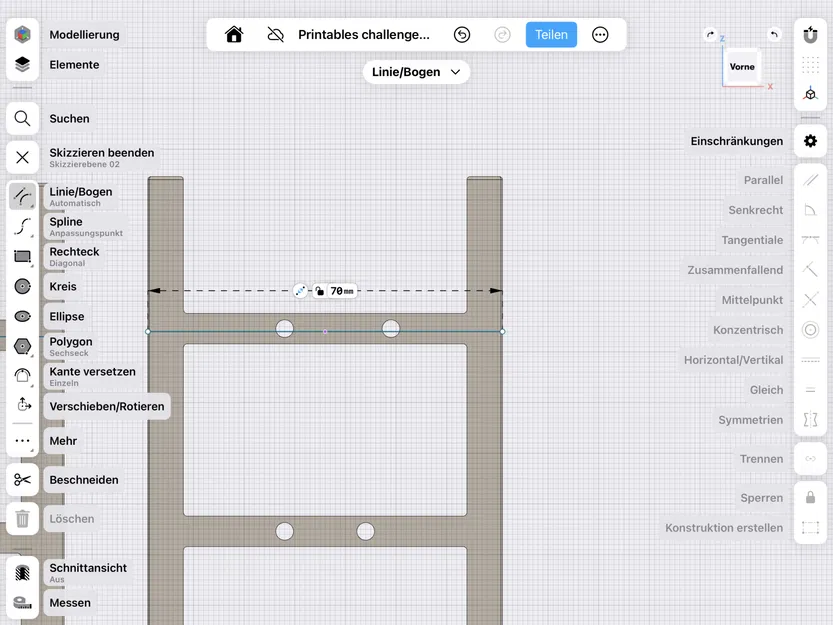Toggle Konstruktion erstellen dashed rectangle icon
Image resolution: width=833 pixels, height=625 pixels.
click(x=810, y=528)
